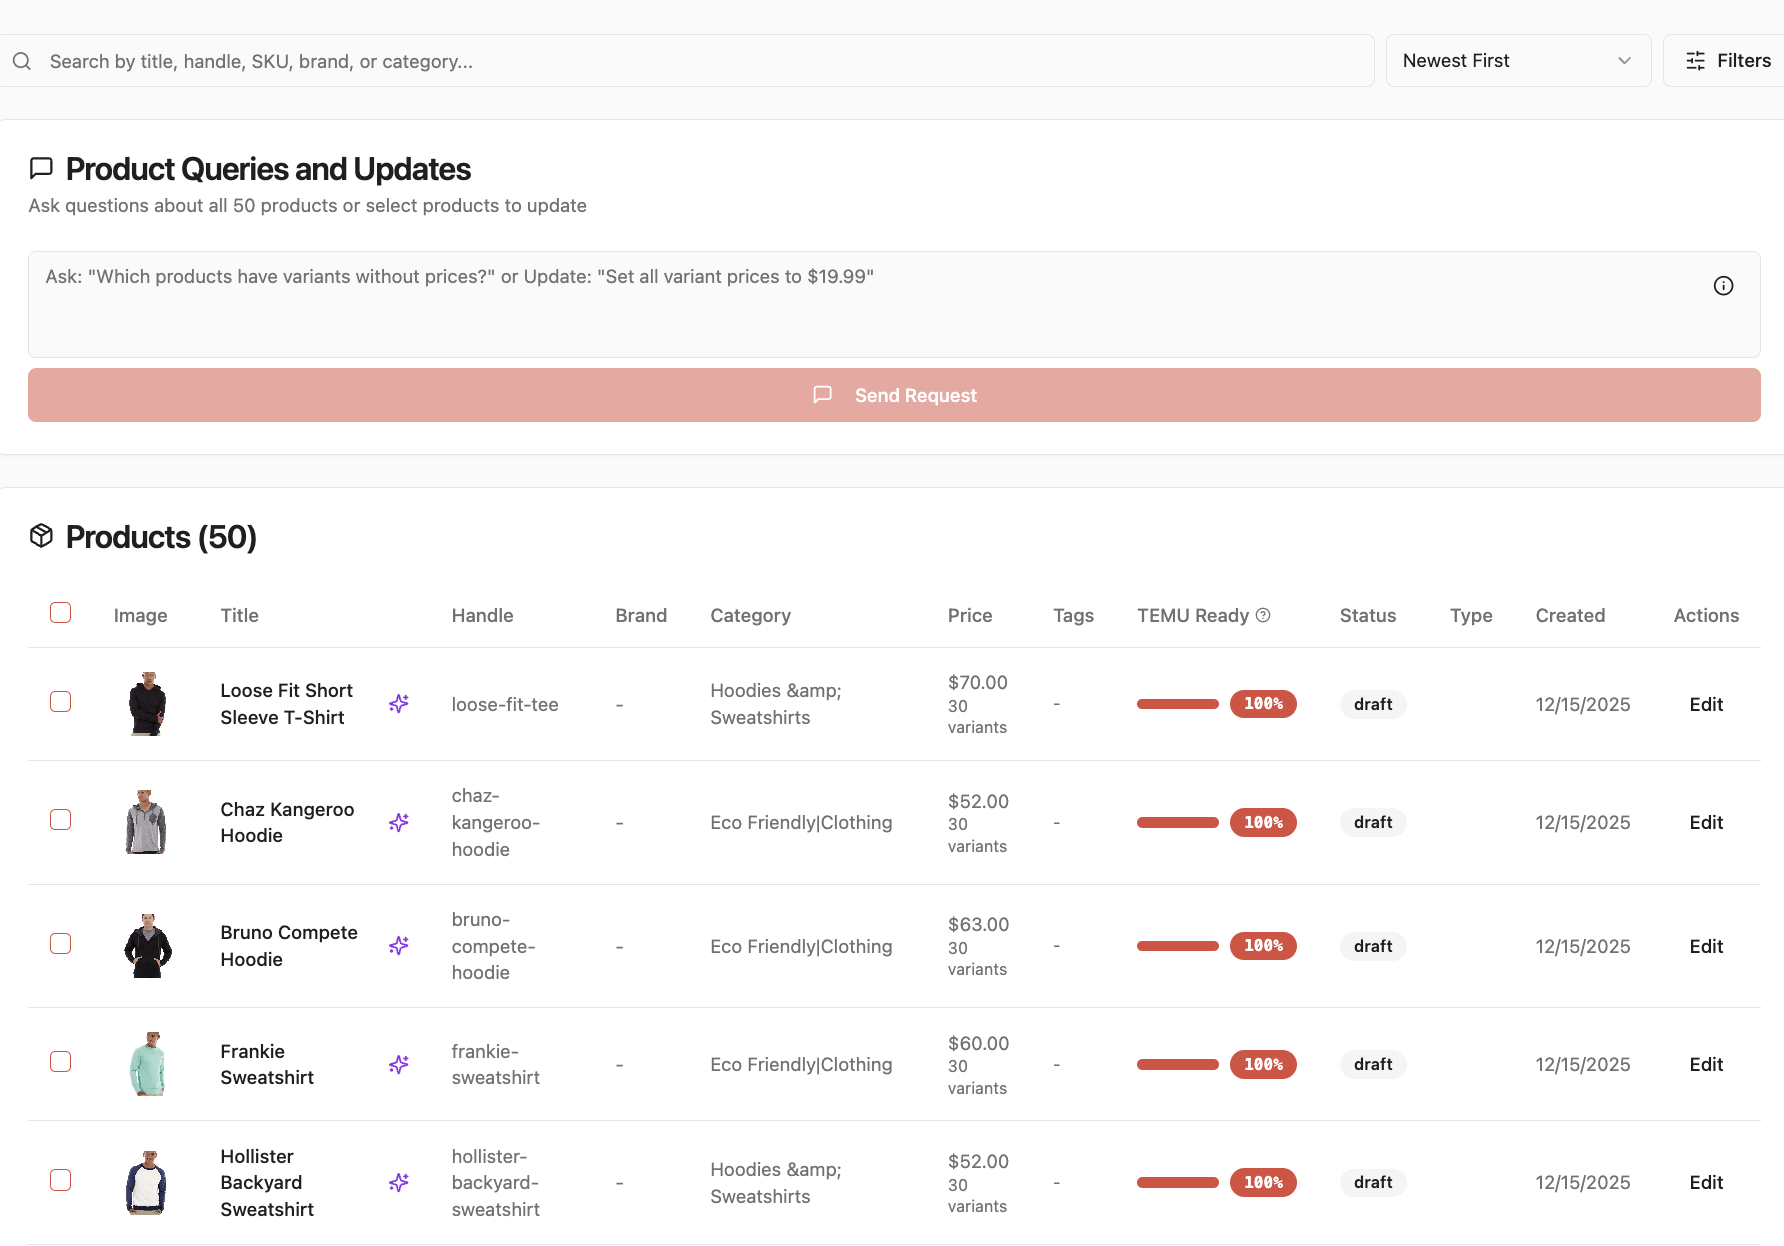The width and height of the screenshot is (1784, 1246).
Task: Select the checkbox for Chaz Kangeroo Hoodie
Action: pos(60,819)
